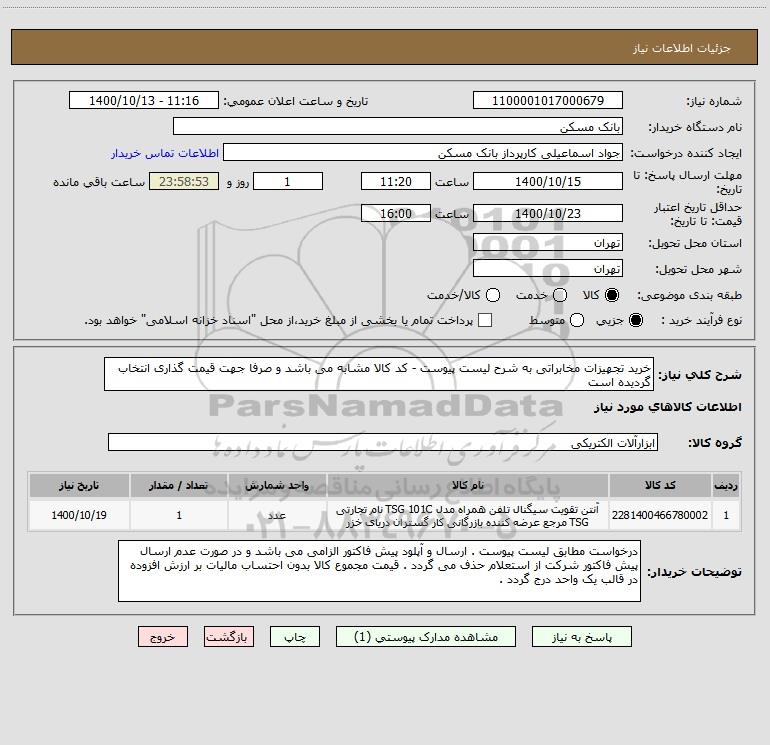Click the remaining days field showing 1
Image resolution: width=770 pixels, height=745 pixels.
[x=288, y=181]
